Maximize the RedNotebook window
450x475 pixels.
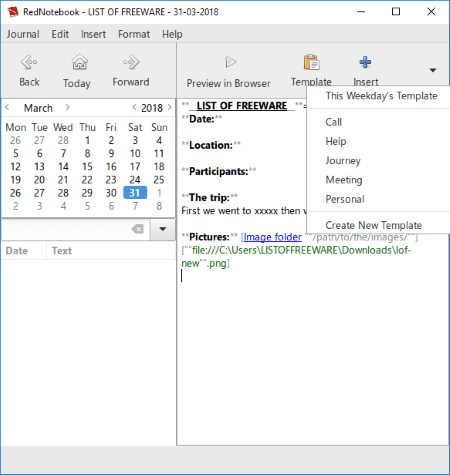[396, 12]
